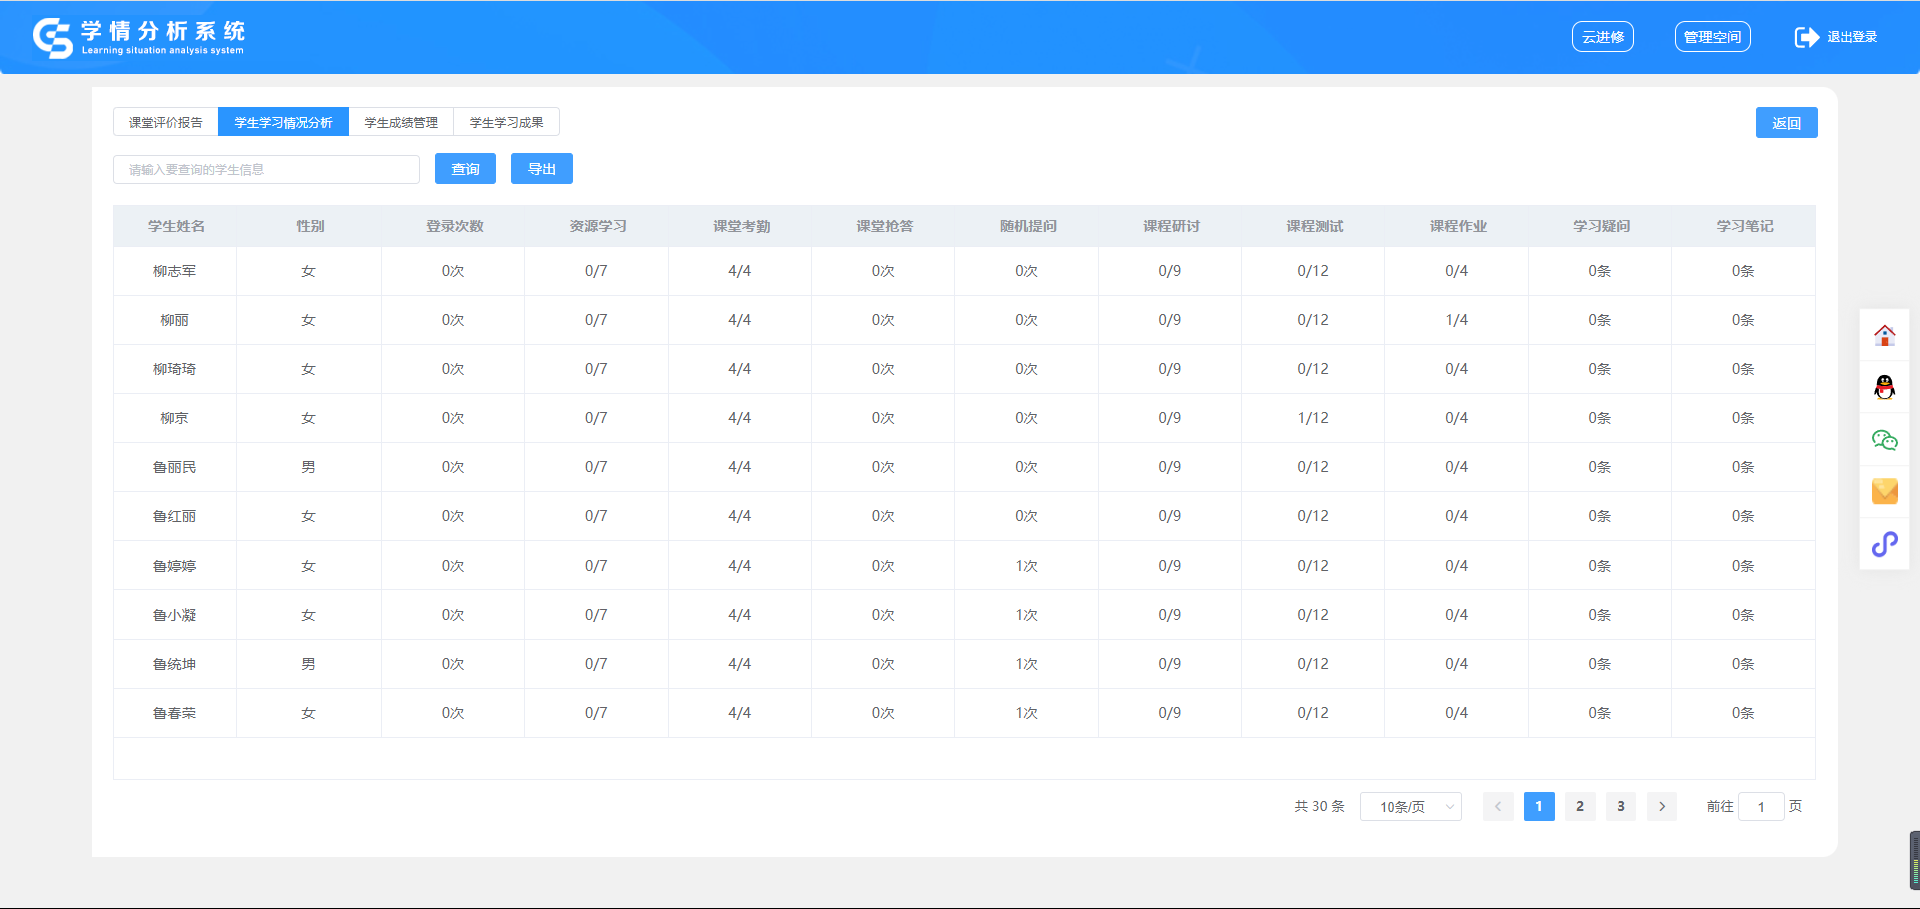The image size is (1920, 909).
Task: Open the 10条/页 page size dropdown
Action: 1411,806
